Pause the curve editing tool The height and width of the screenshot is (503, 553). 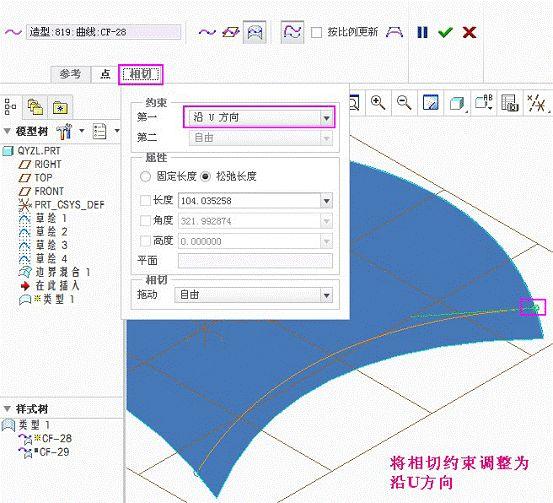422,32
